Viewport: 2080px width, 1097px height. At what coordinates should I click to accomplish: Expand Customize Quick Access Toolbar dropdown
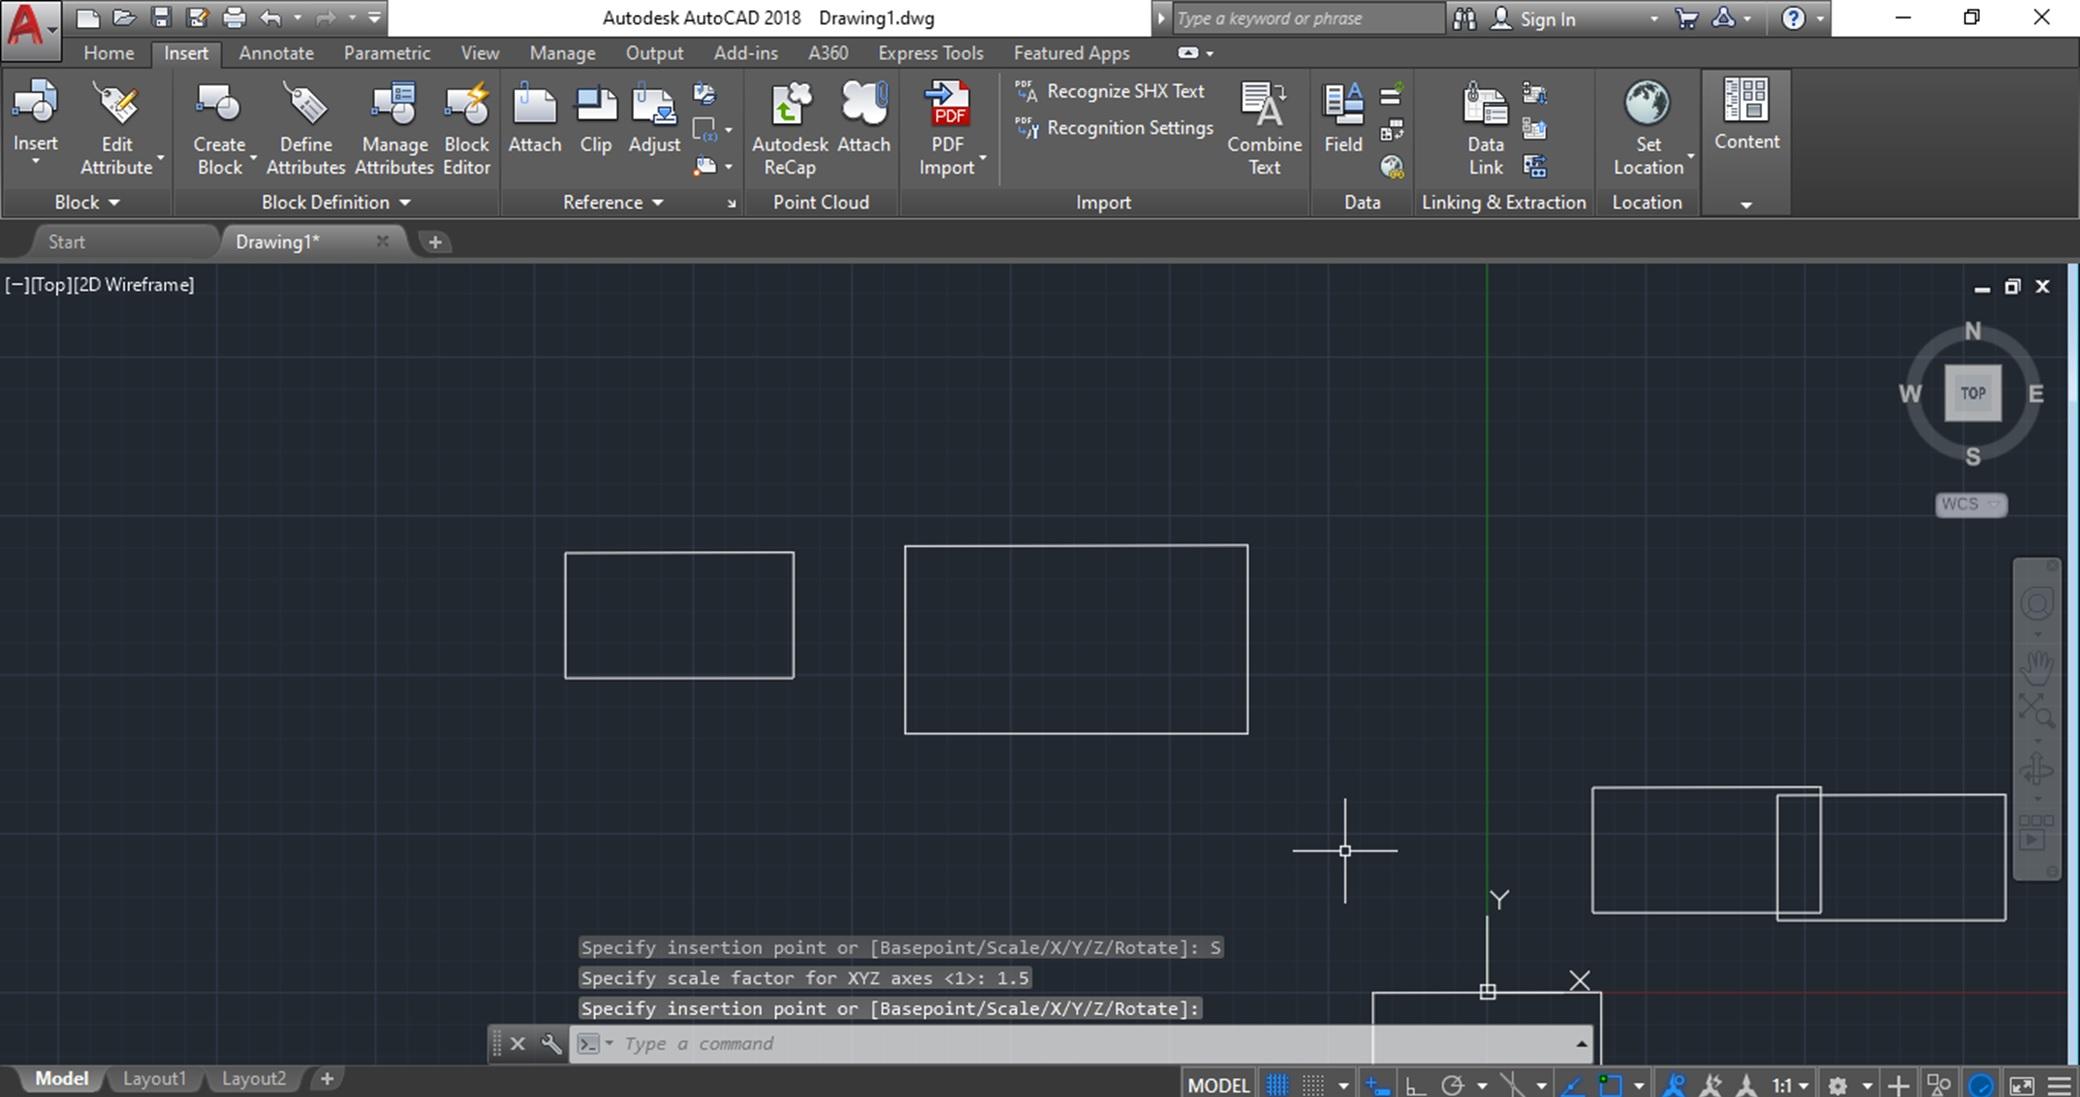click(374, 18)
